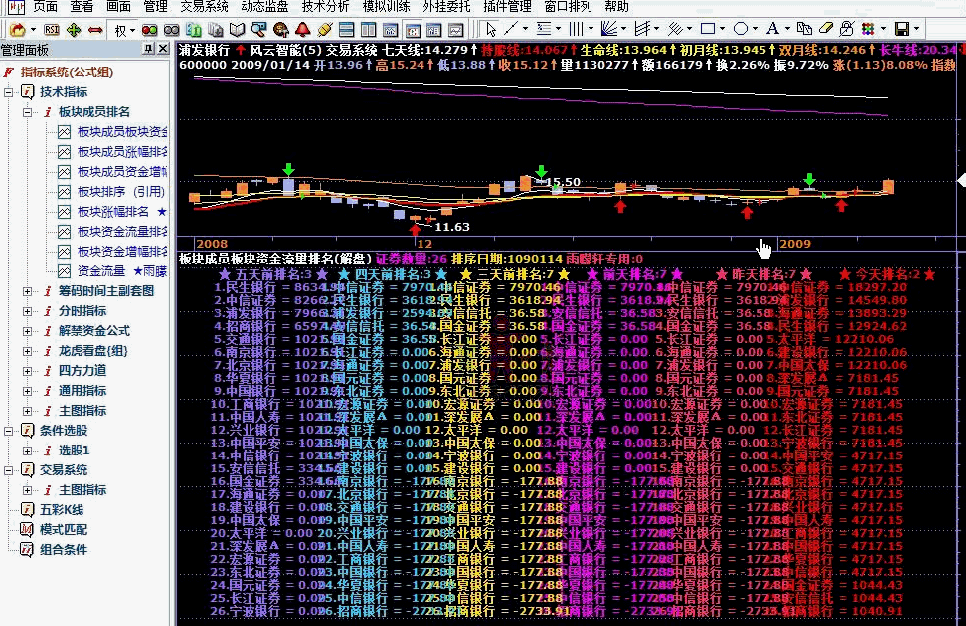Image resolution: width=966 pixels, height=626 pixels.
Task: Open the 查看 menu
Action: (81, 6)
